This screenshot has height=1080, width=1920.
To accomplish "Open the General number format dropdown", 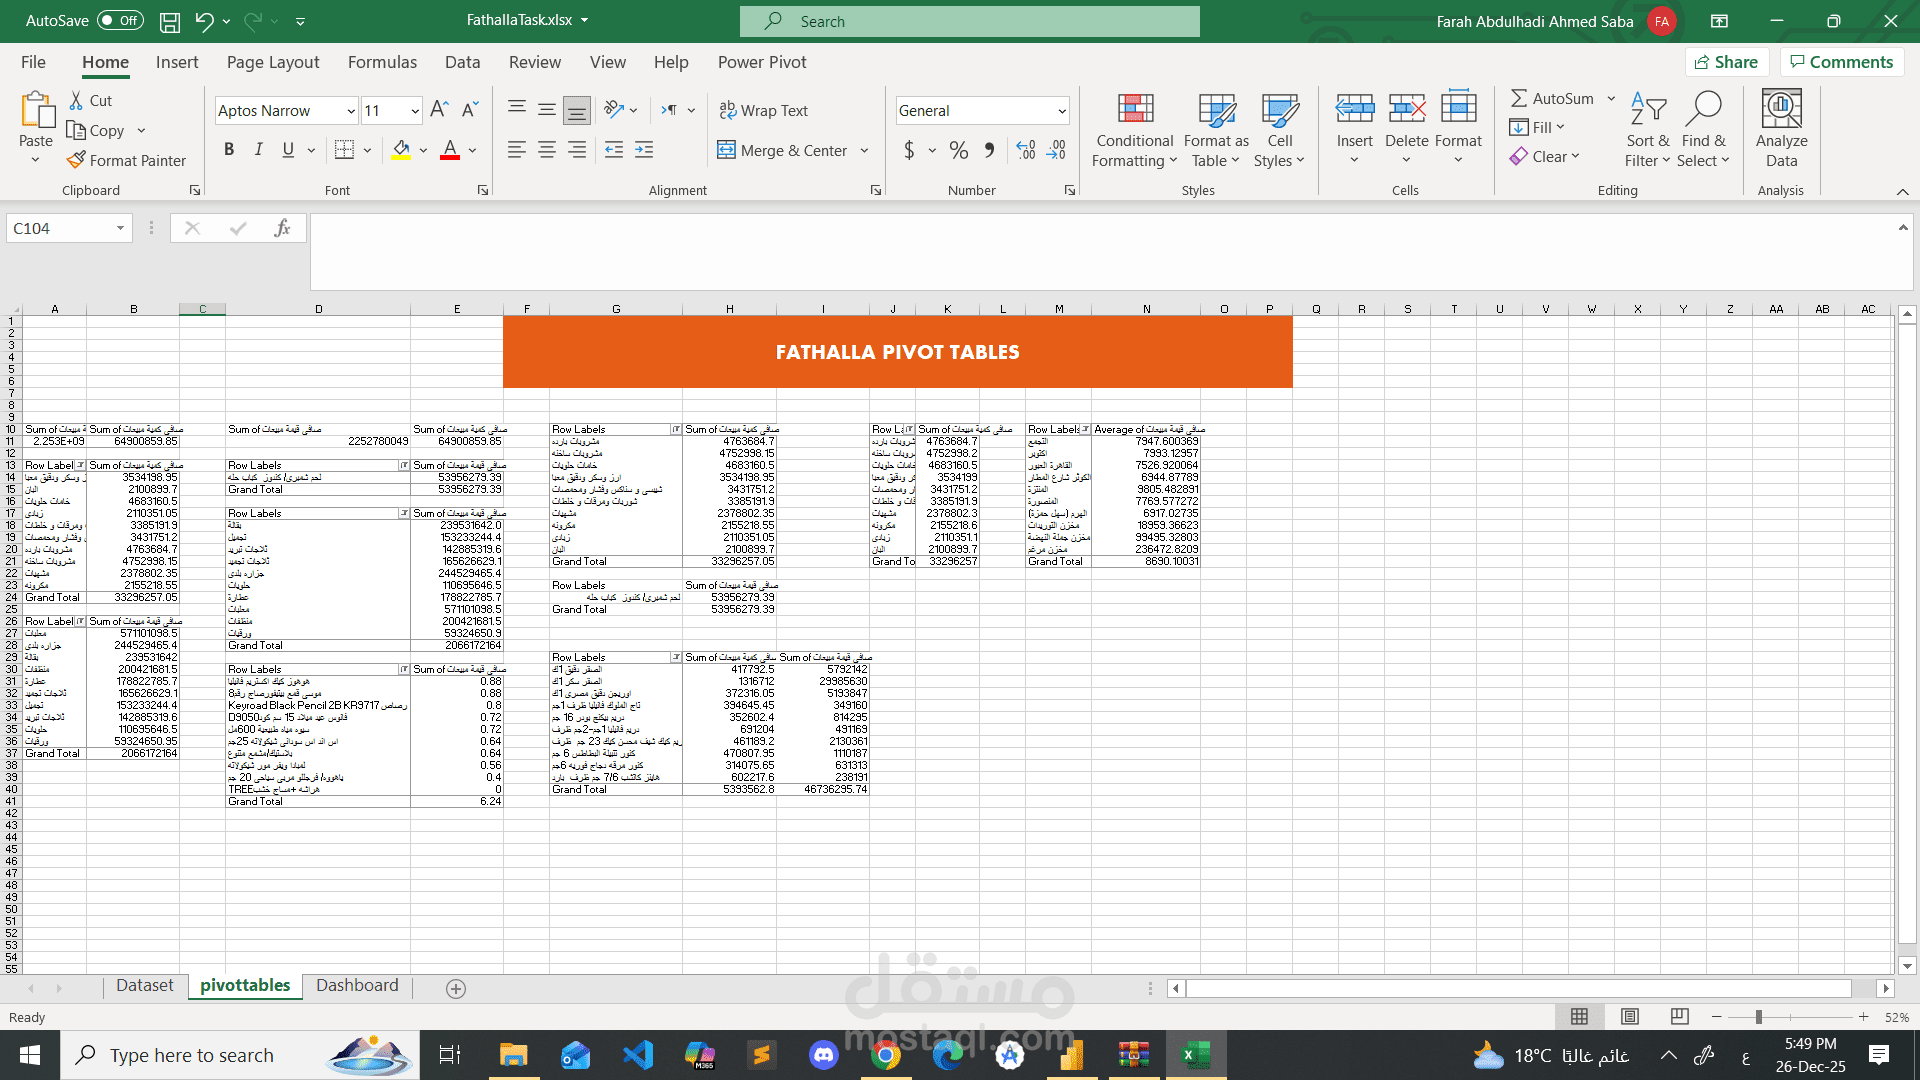I will click(x=1061, y=111).
